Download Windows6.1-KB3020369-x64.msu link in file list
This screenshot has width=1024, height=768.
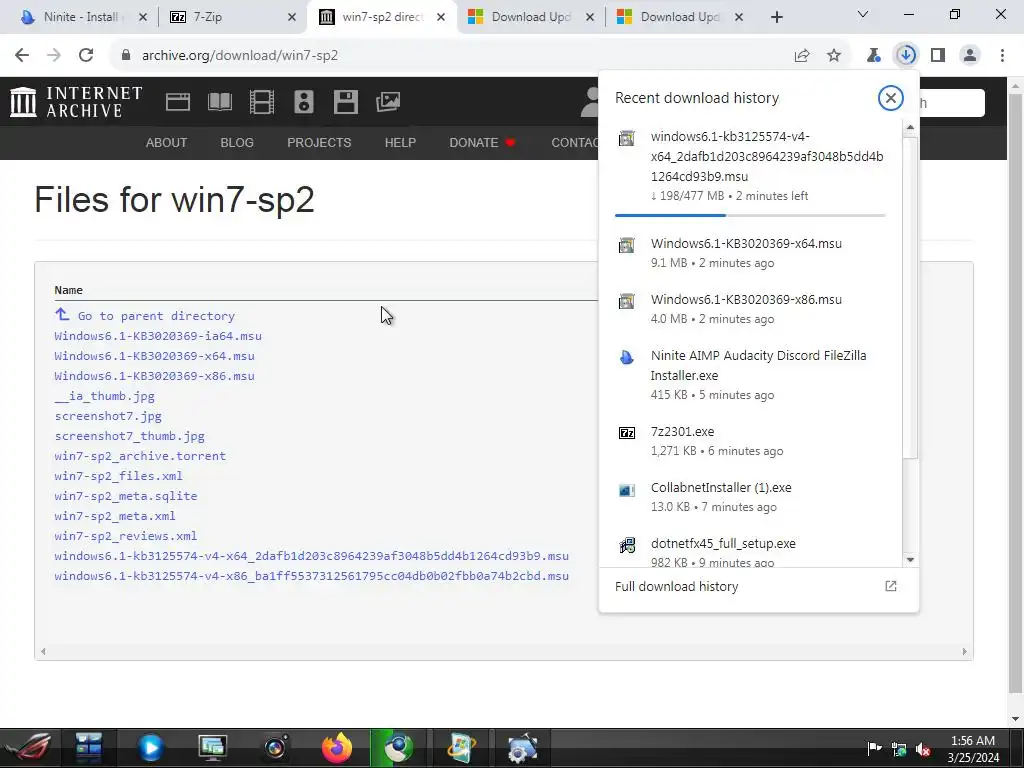click(154, 356)
